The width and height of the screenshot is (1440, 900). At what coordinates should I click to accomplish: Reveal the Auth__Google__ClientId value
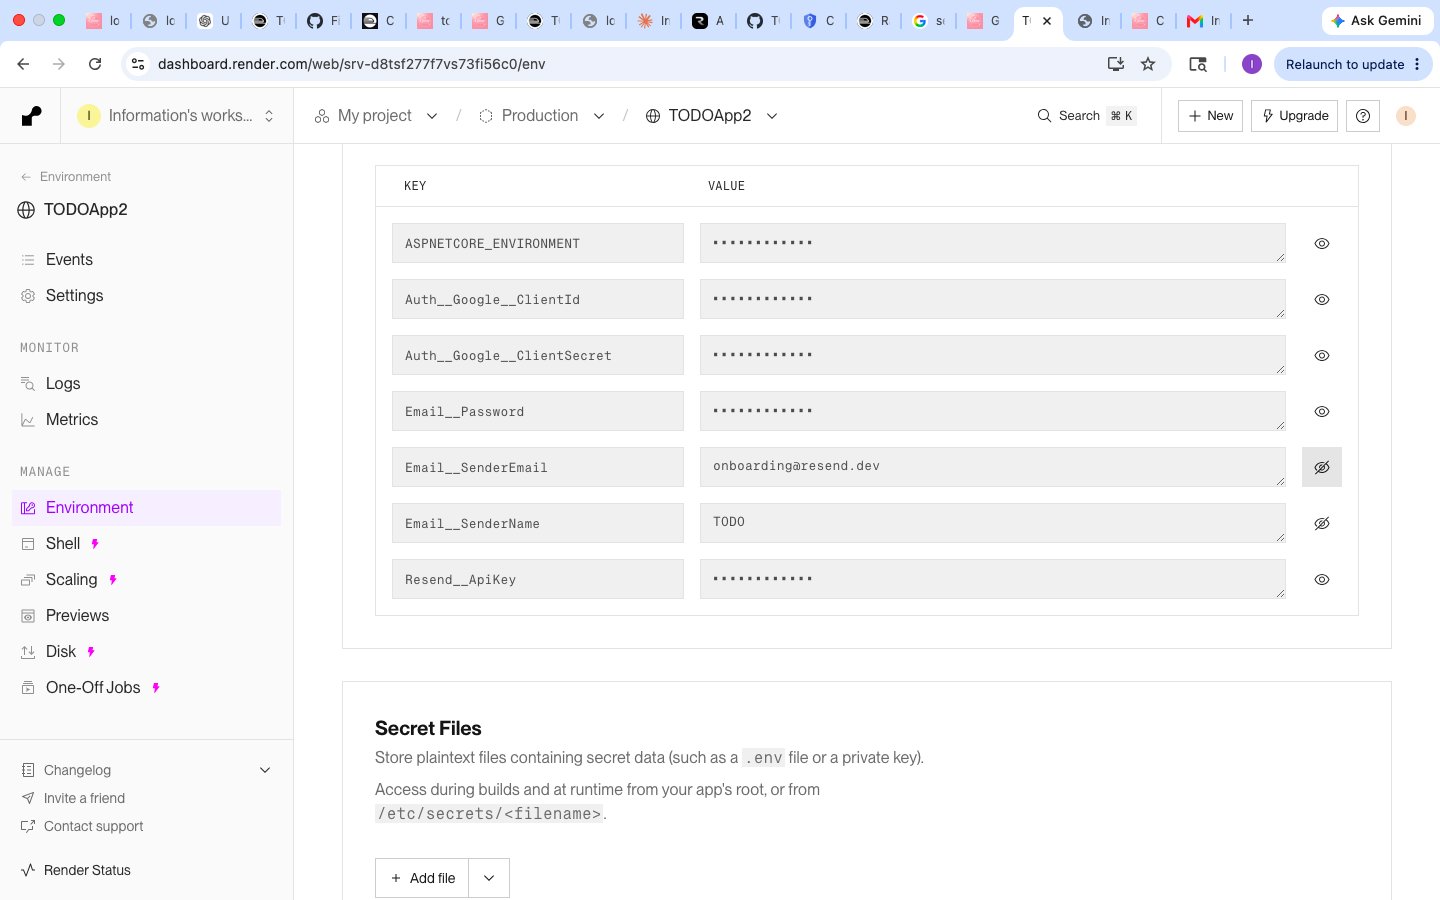tap(1321, 299)
